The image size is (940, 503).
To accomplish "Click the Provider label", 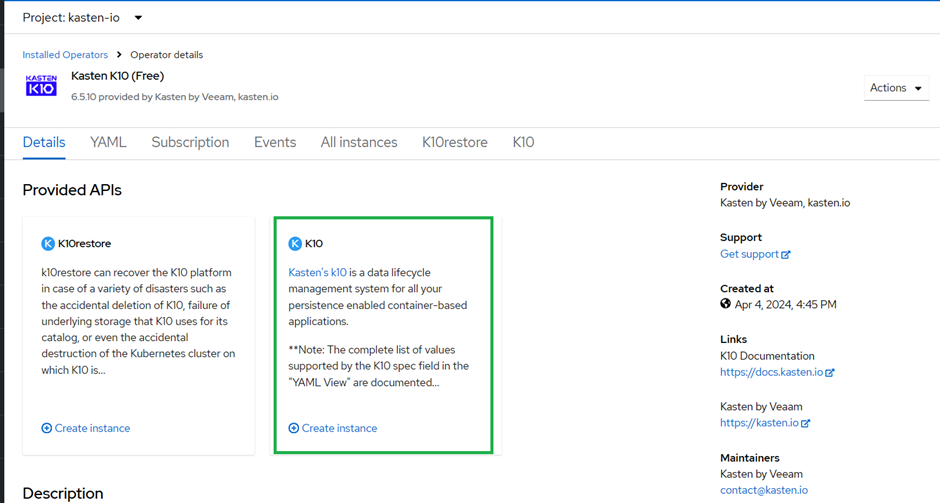I will [x=742, y=187].
